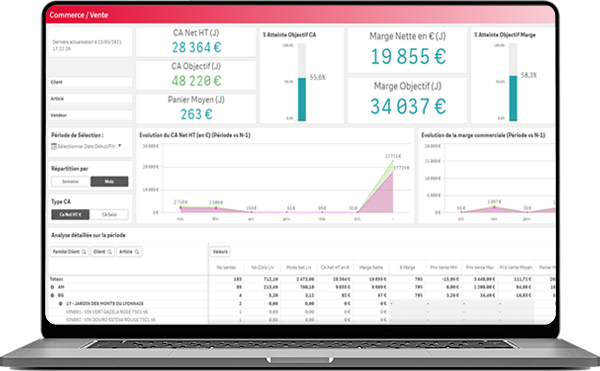
Task: Collapse the BG row in pivot table
Action: (x=52, y=295)
